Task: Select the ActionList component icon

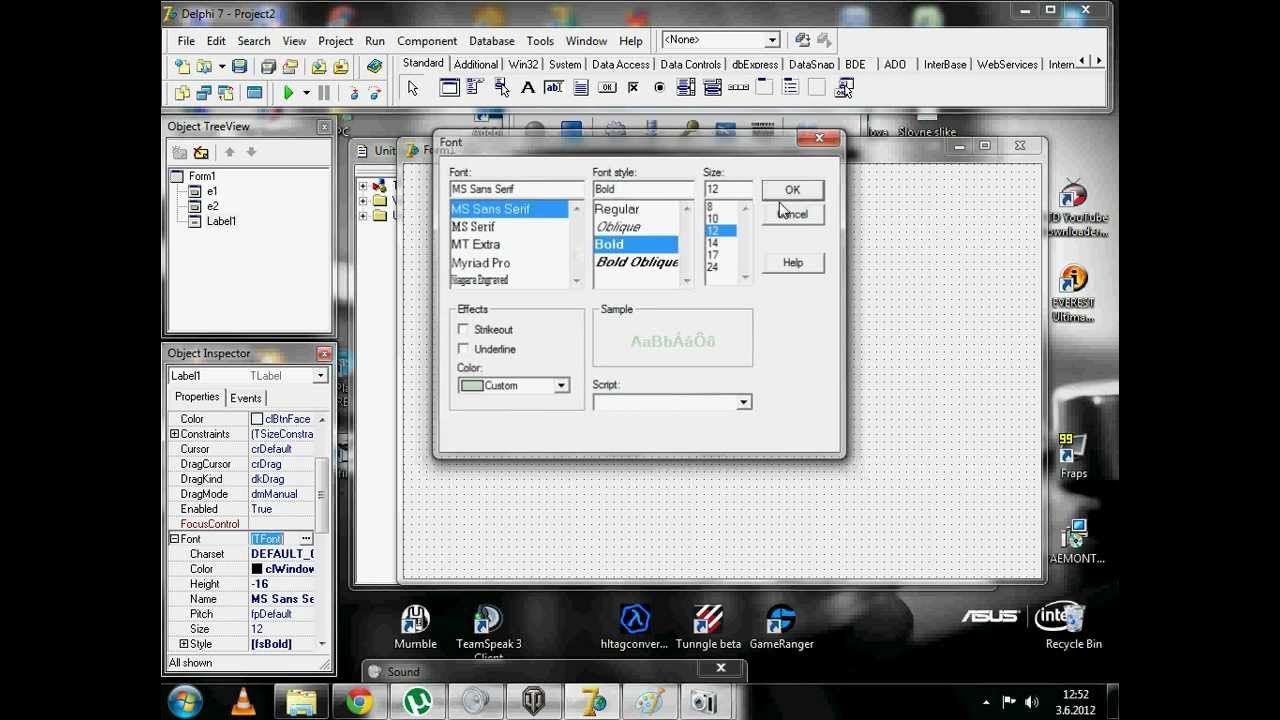Action: (x=843, y=88)
